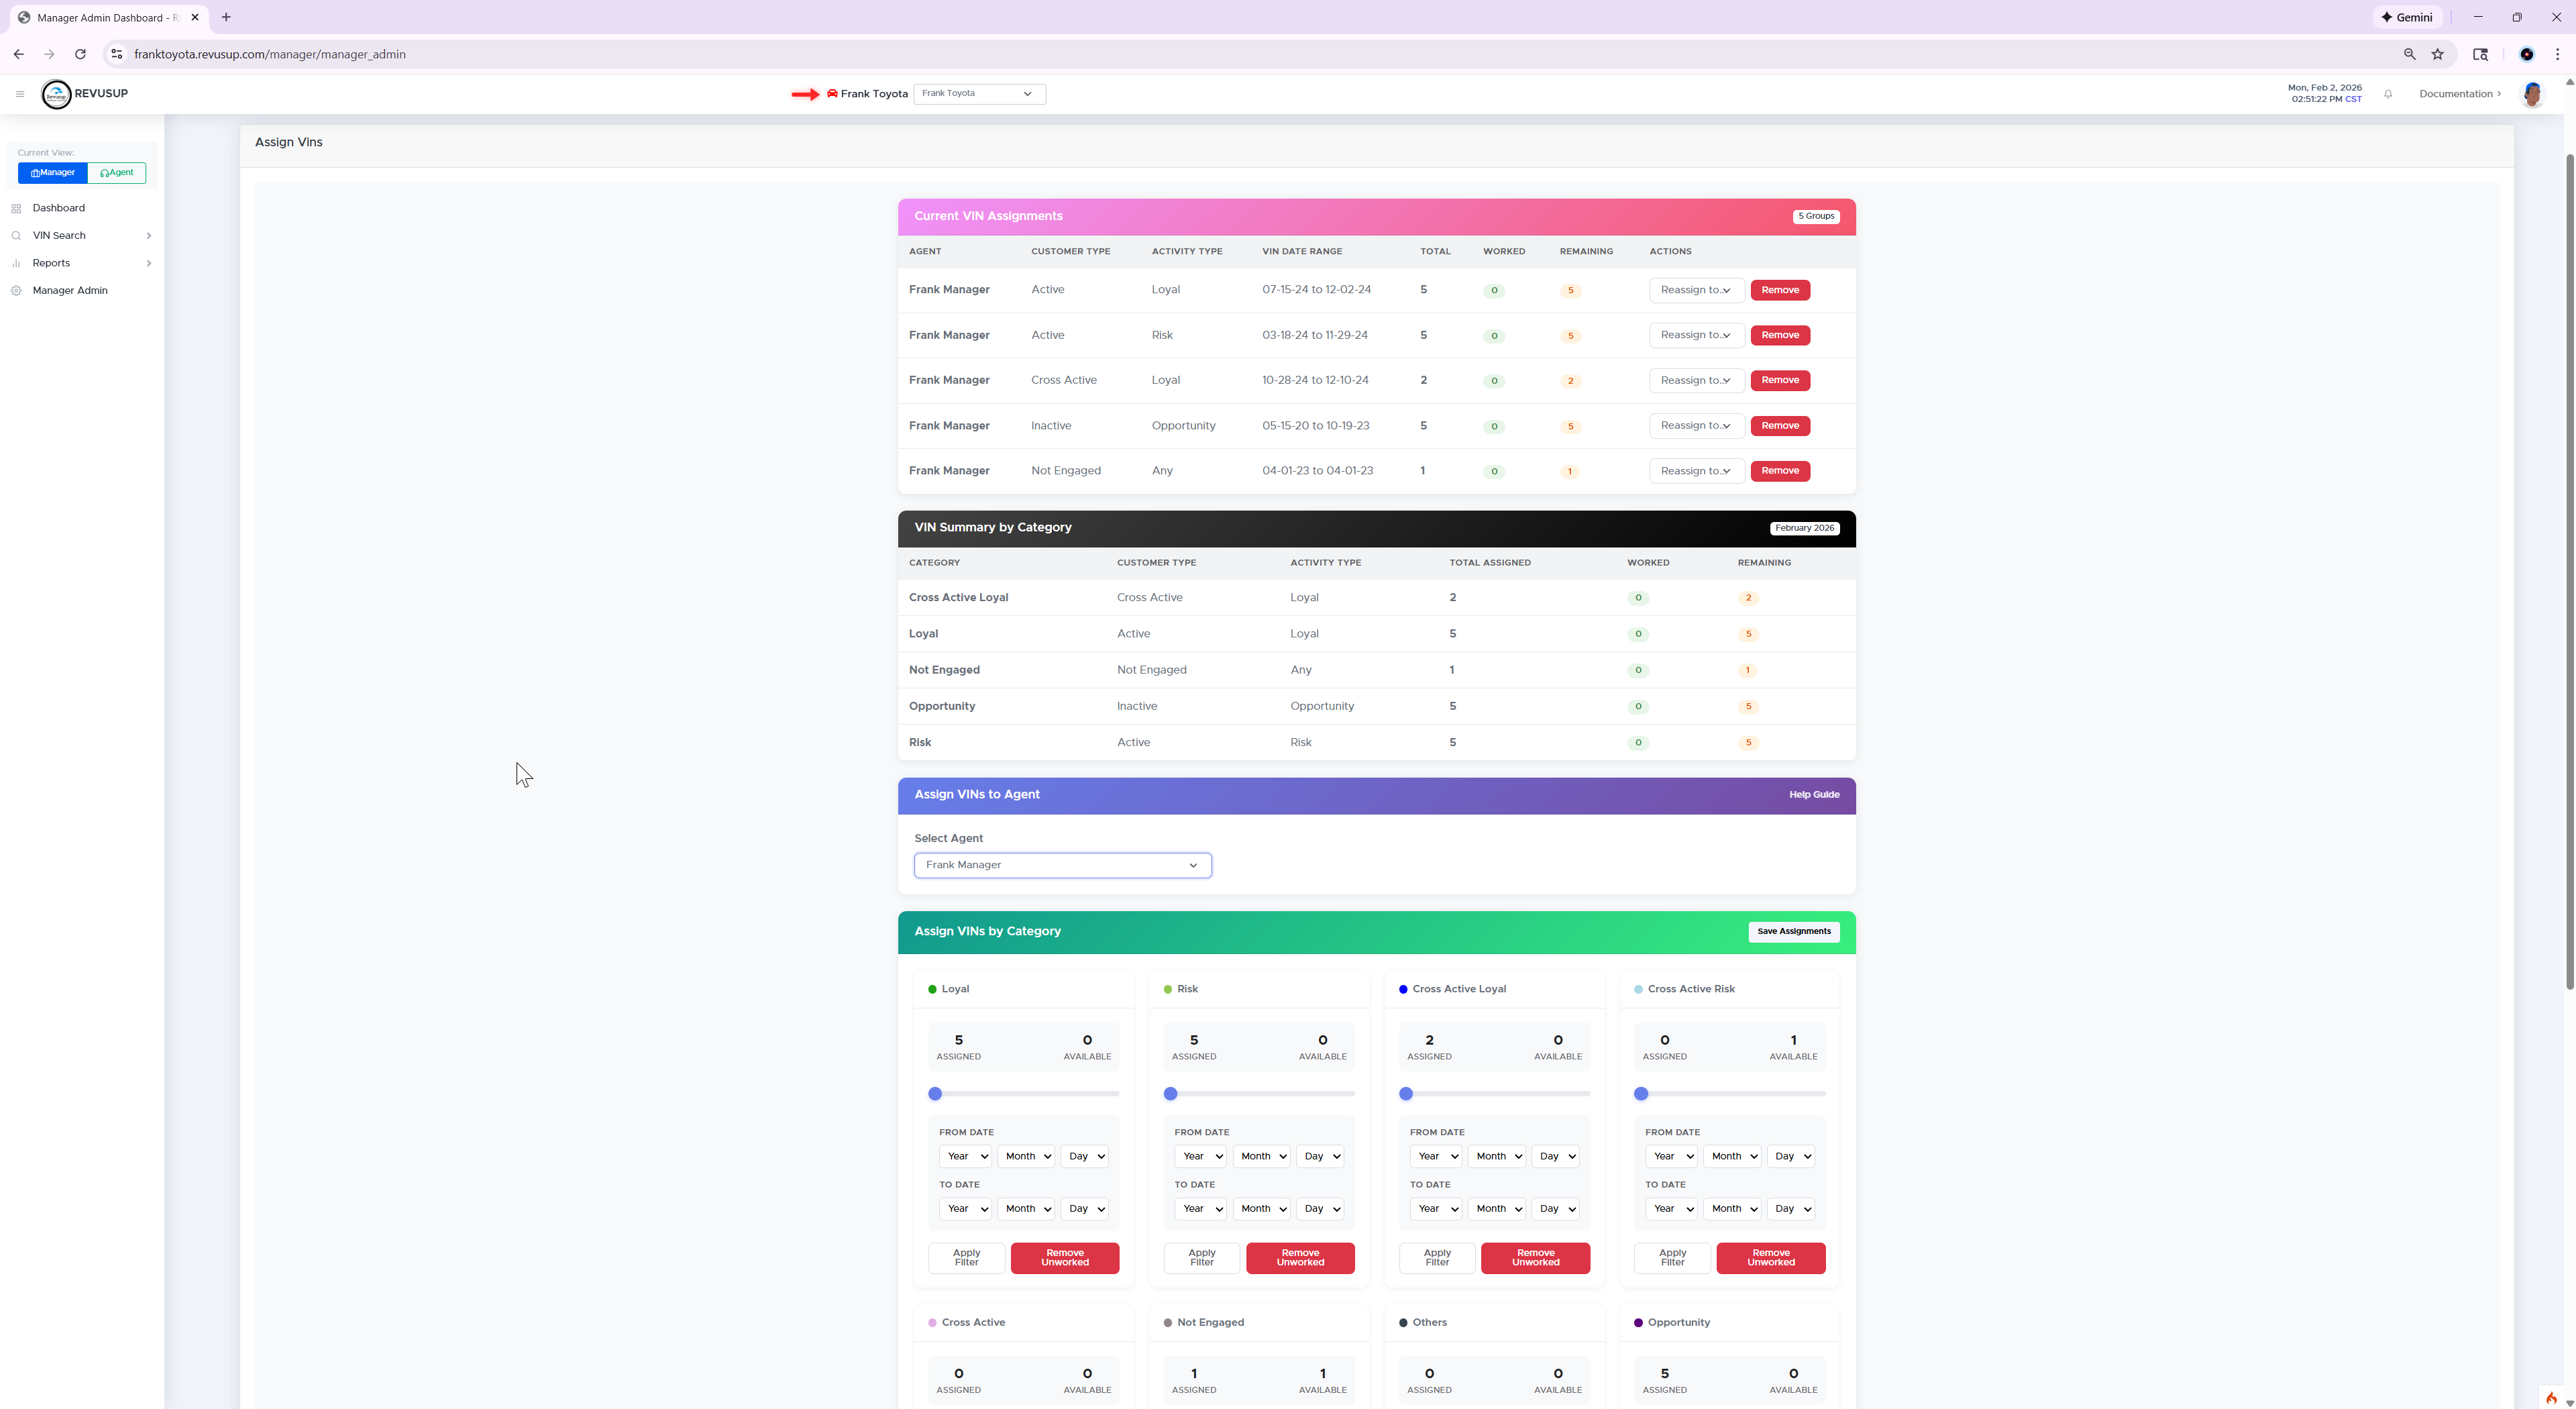Switch current view to Manager
Viewport: 2576px width, 1409px height.
(53, 173)
